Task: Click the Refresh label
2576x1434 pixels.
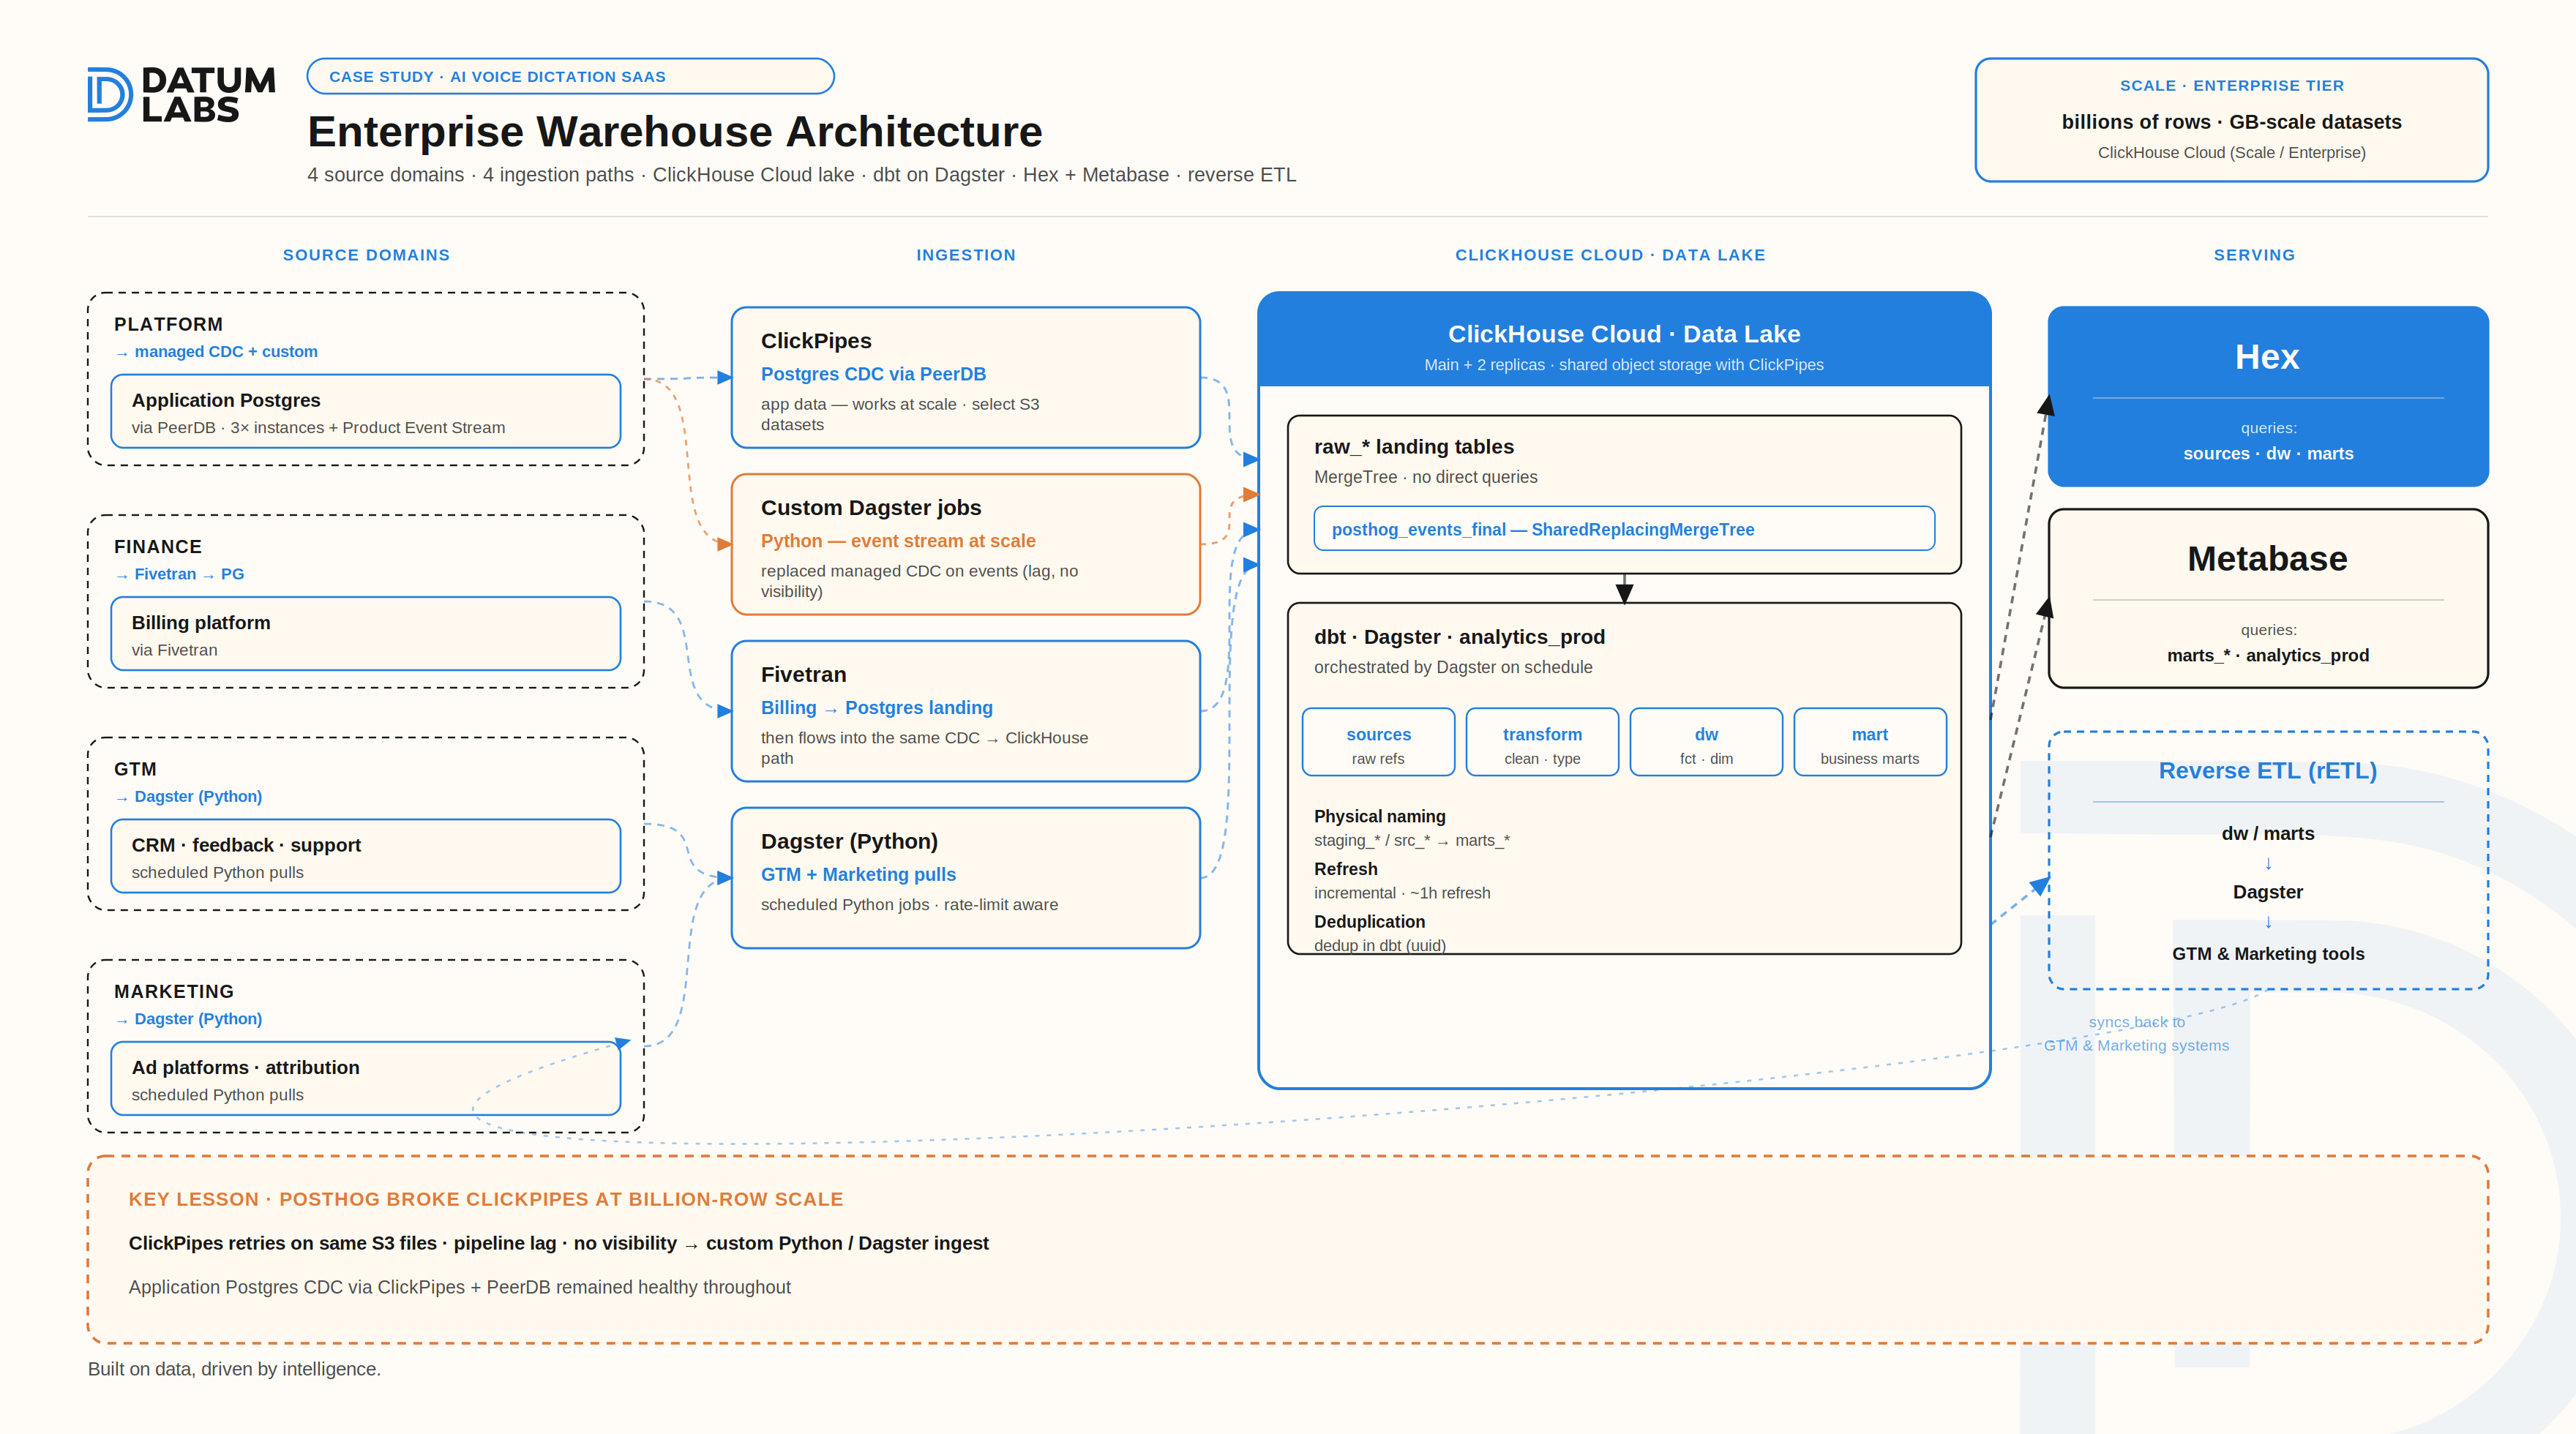Action: coord(1345,869)
